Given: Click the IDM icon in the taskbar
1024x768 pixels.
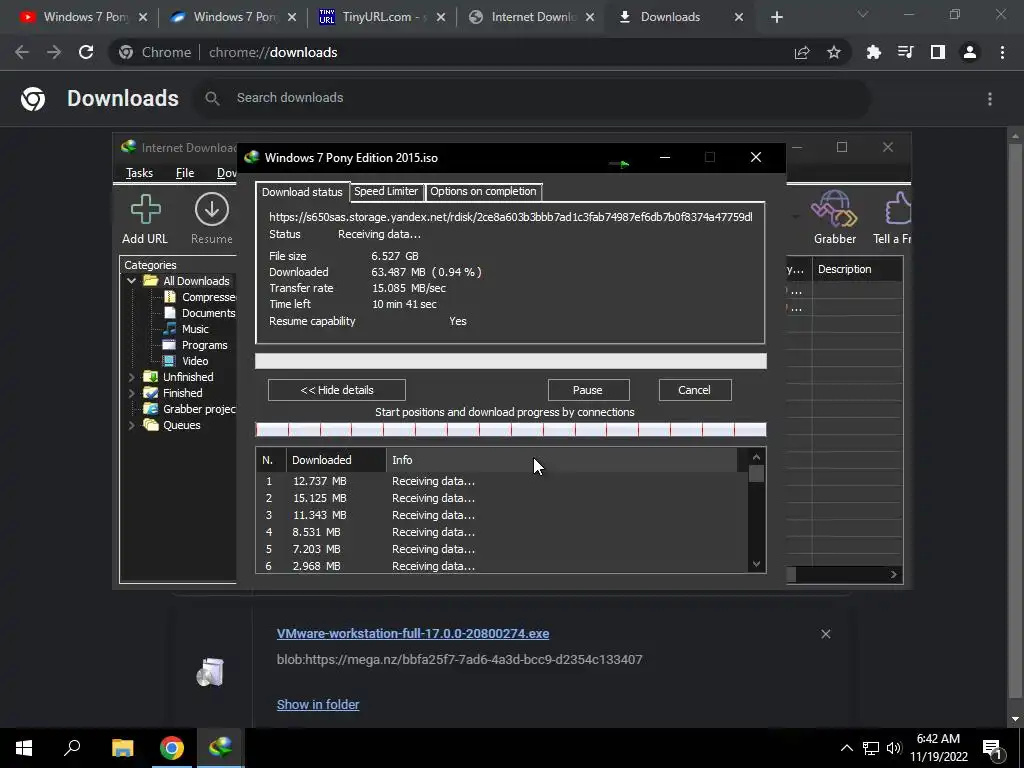Looking at the screenshot, I should (x=221, y=748).
